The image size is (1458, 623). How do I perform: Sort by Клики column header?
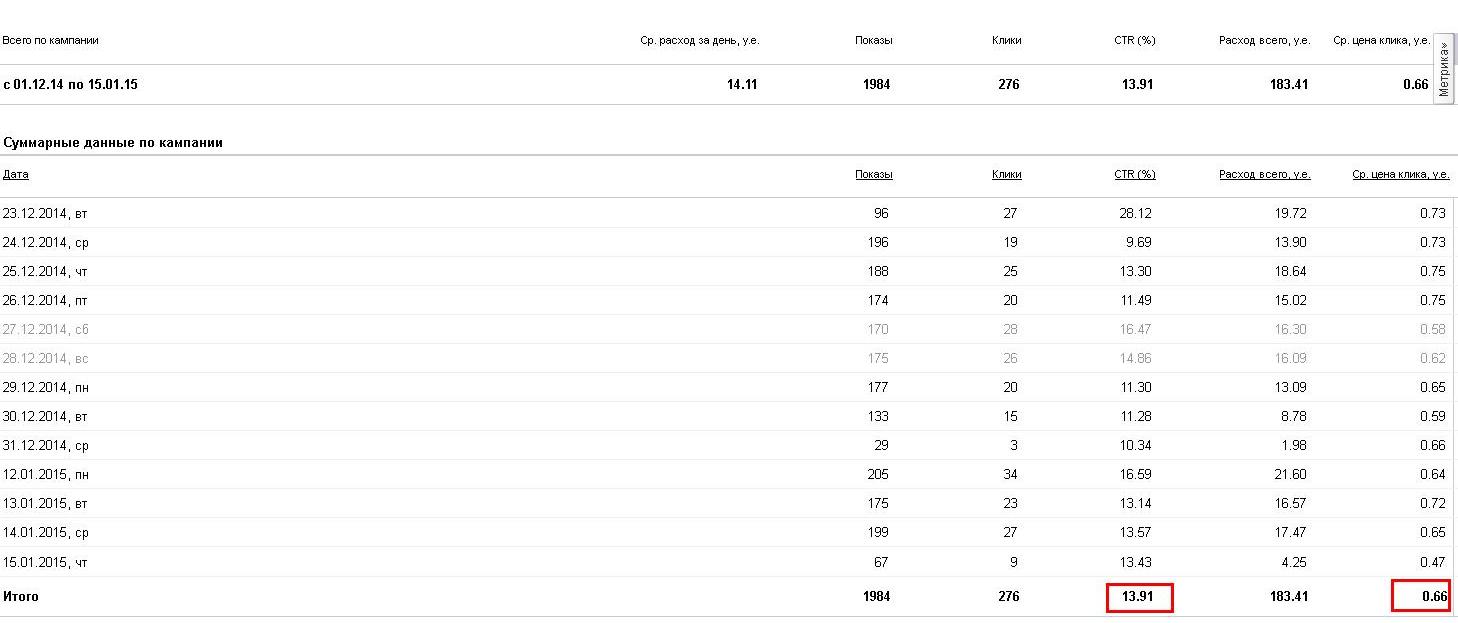(x=1006, y=174)
